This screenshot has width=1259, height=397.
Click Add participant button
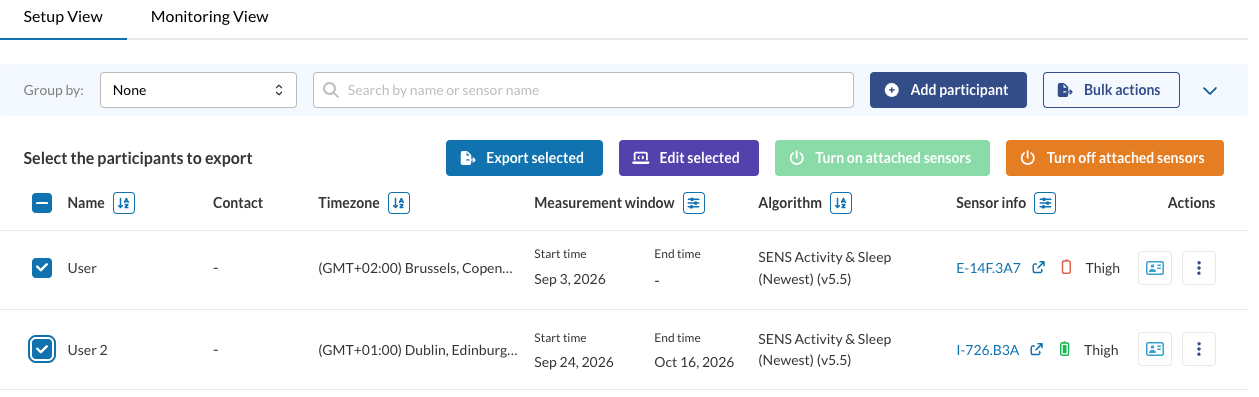[948, 90]
